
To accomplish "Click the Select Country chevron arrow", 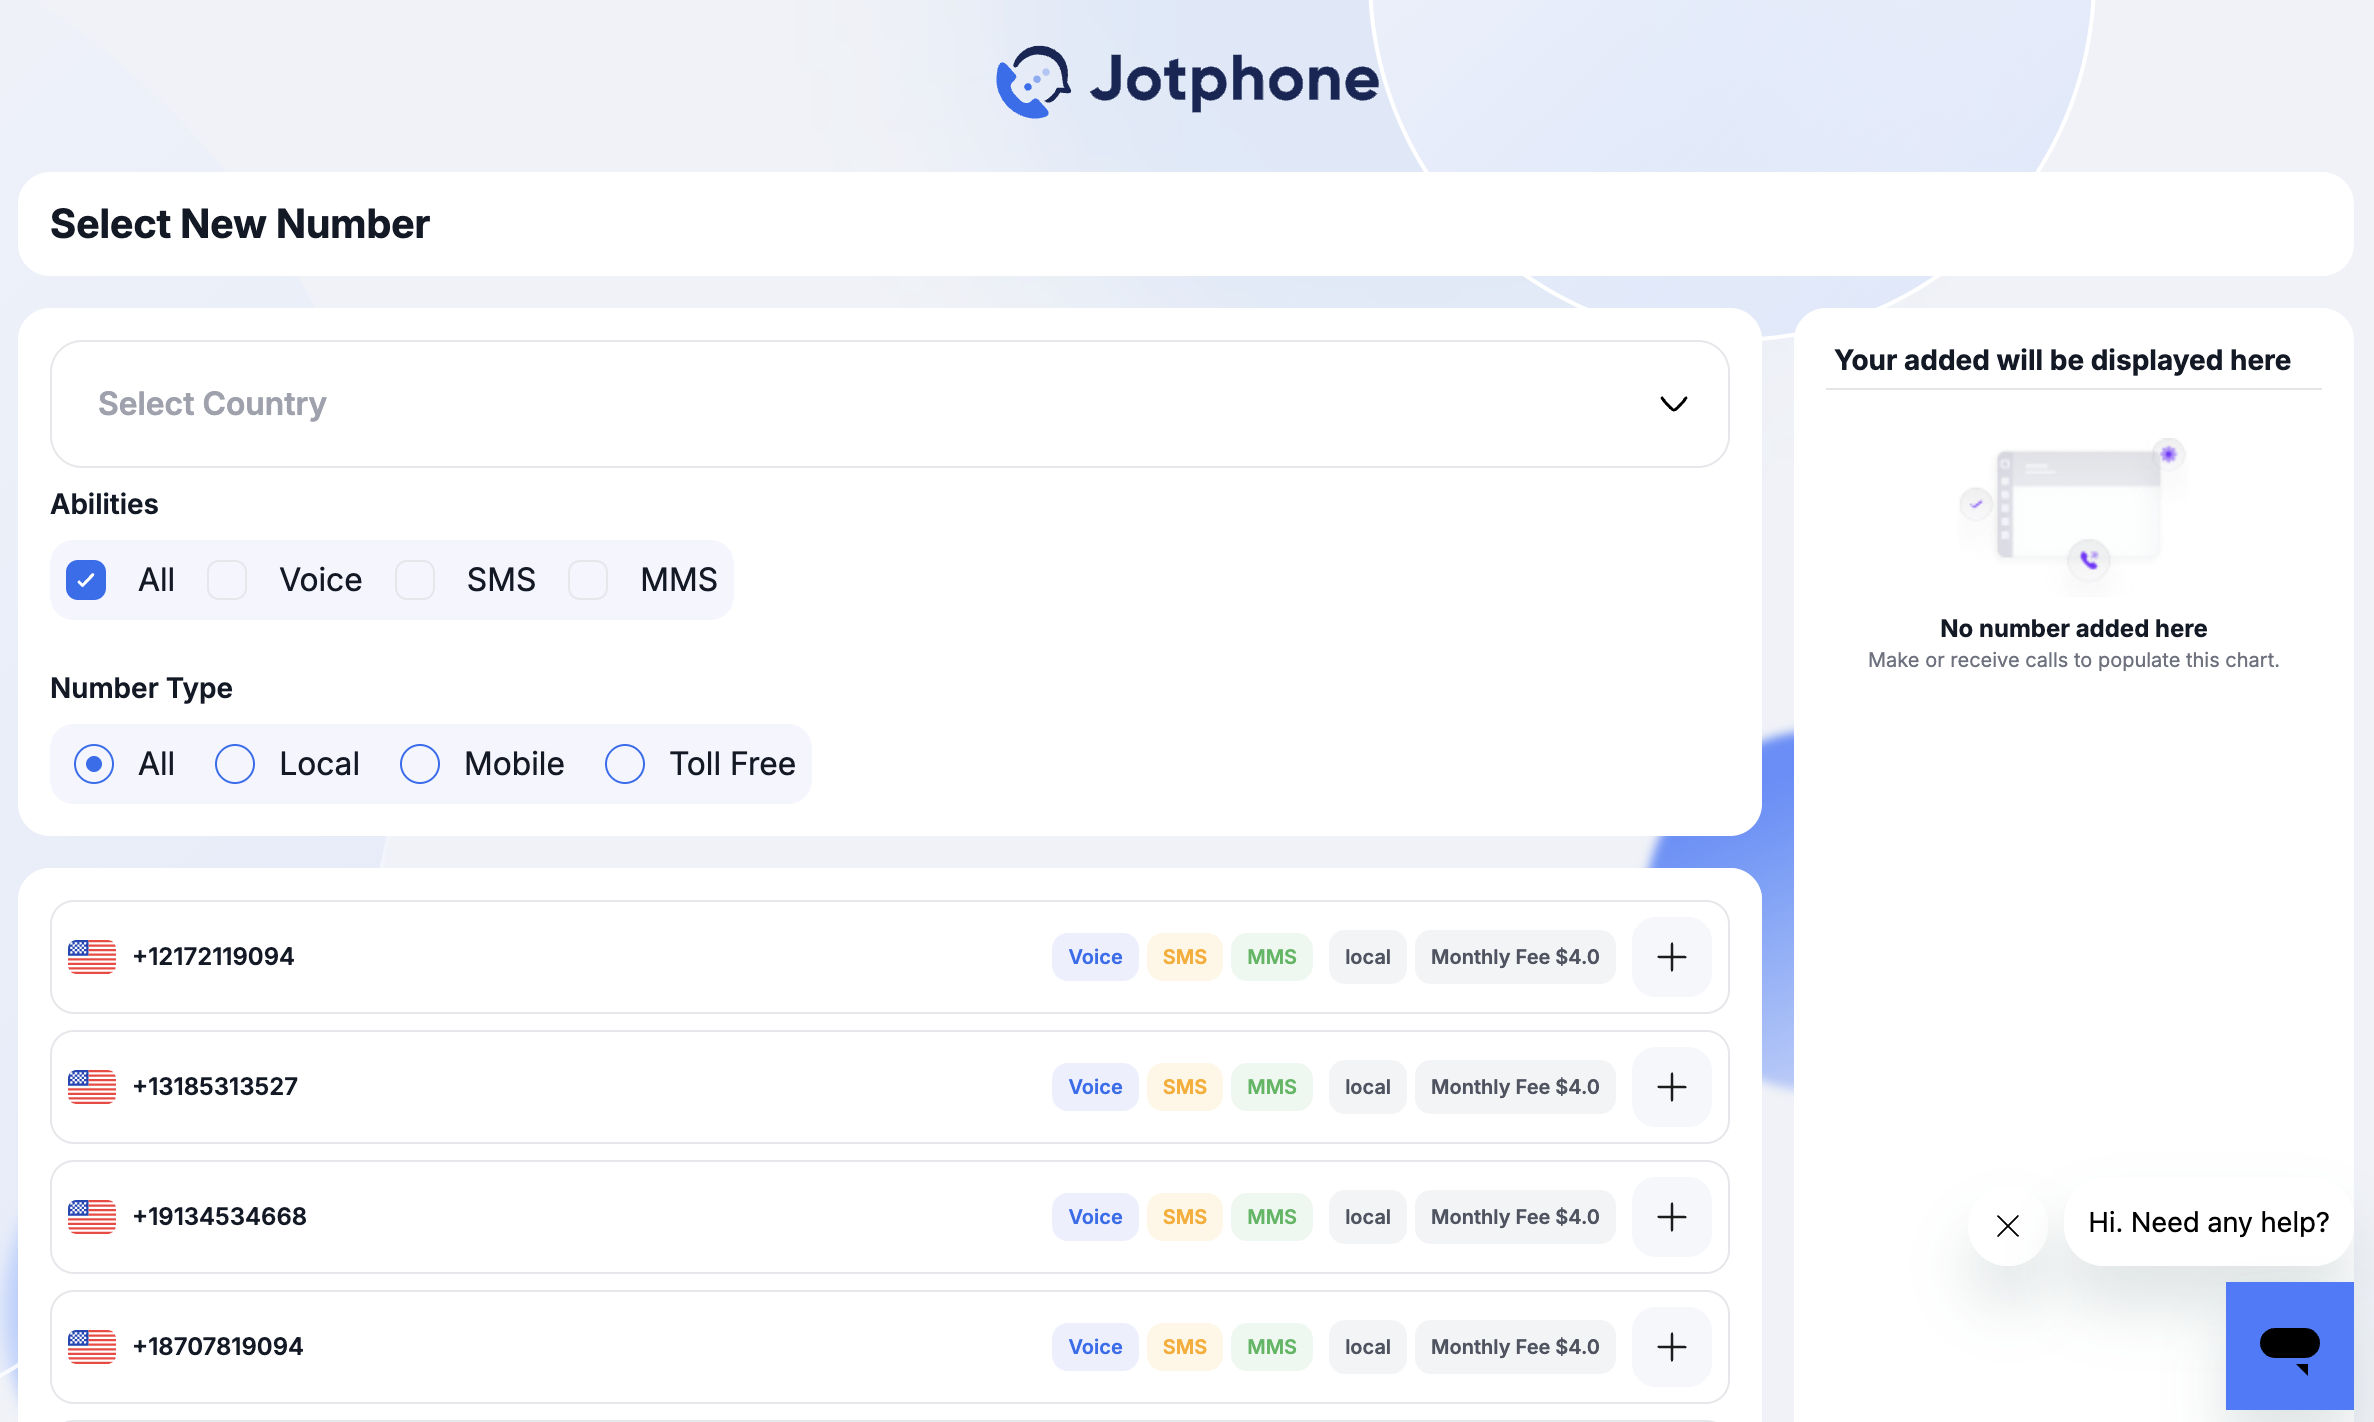I will (x=1674, y=404).
